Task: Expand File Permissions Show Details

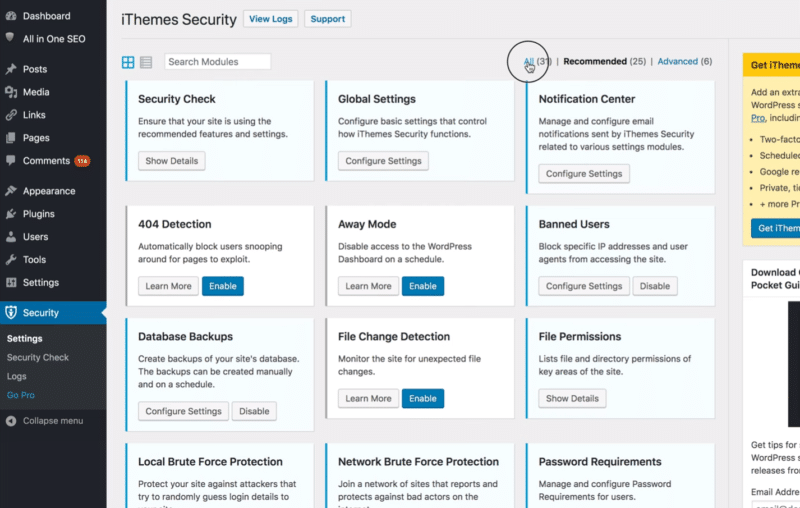Action: click(572, 398)
